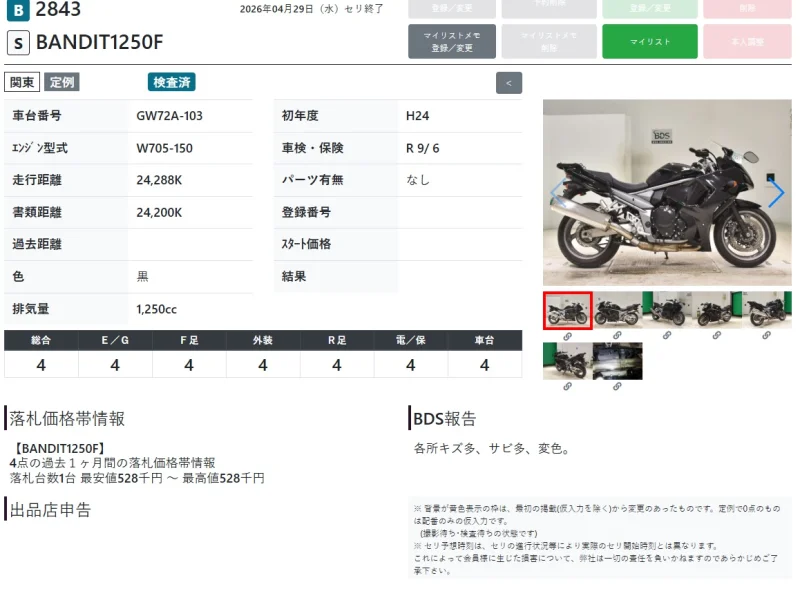The width and height of the screenshot is (800, 600).
Task: Click the BANDIT1250F model title
Action: [x=99, y=42]
